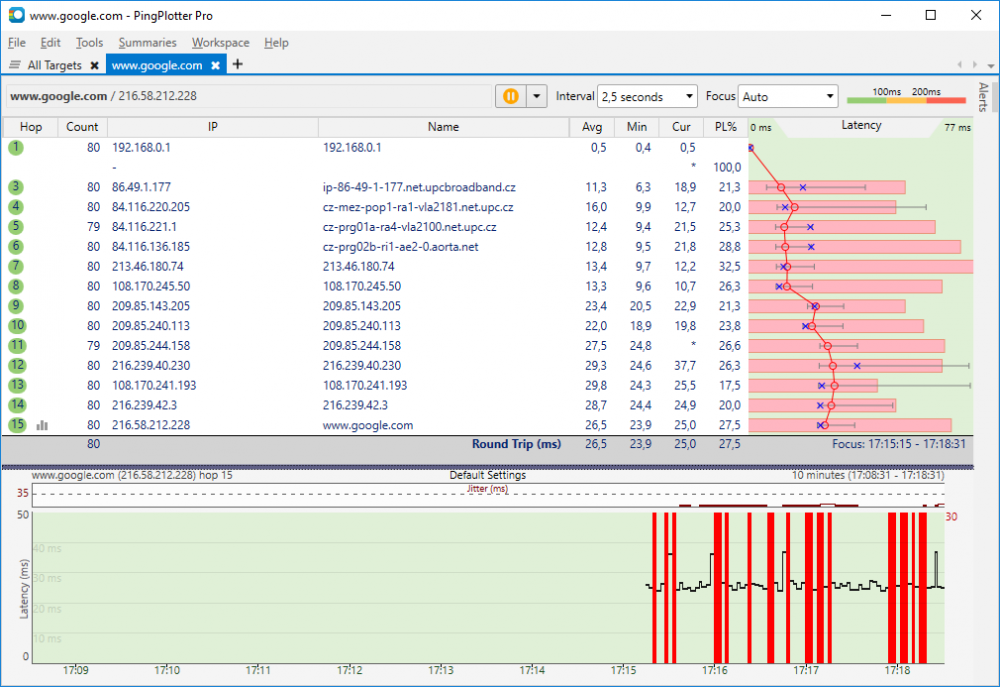This screenshot has width=1000, height=687.
Task: Close the All Targets tab
Action: click(x=94, y=65)
